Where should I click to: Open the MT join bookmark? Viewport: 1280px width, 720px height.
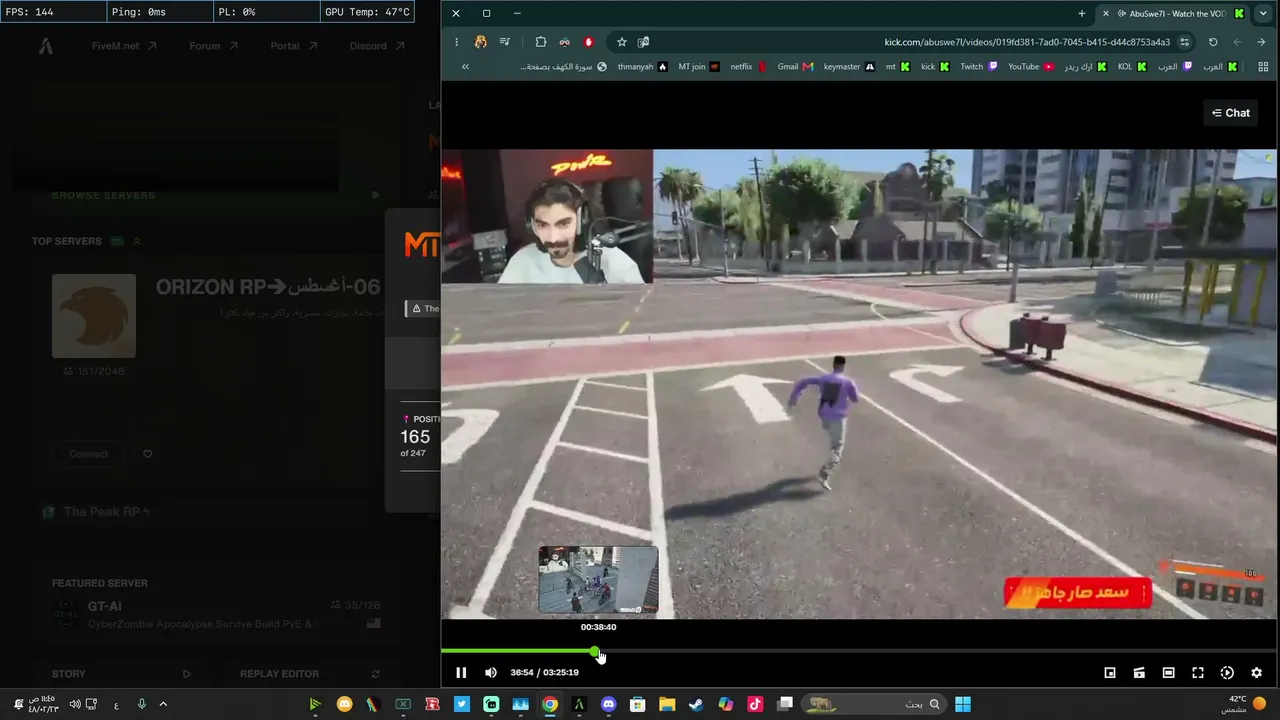pos(699,67)
